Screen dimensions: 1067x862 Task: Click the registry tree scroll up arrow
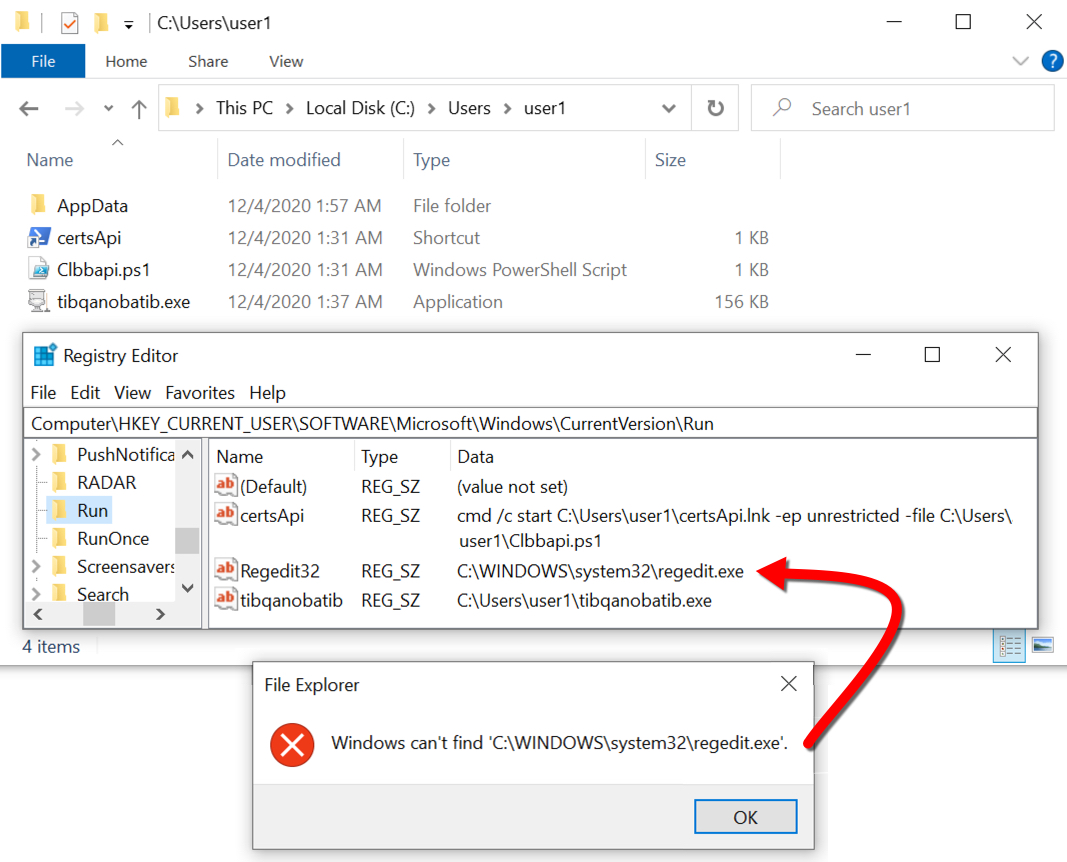point(188,454)
